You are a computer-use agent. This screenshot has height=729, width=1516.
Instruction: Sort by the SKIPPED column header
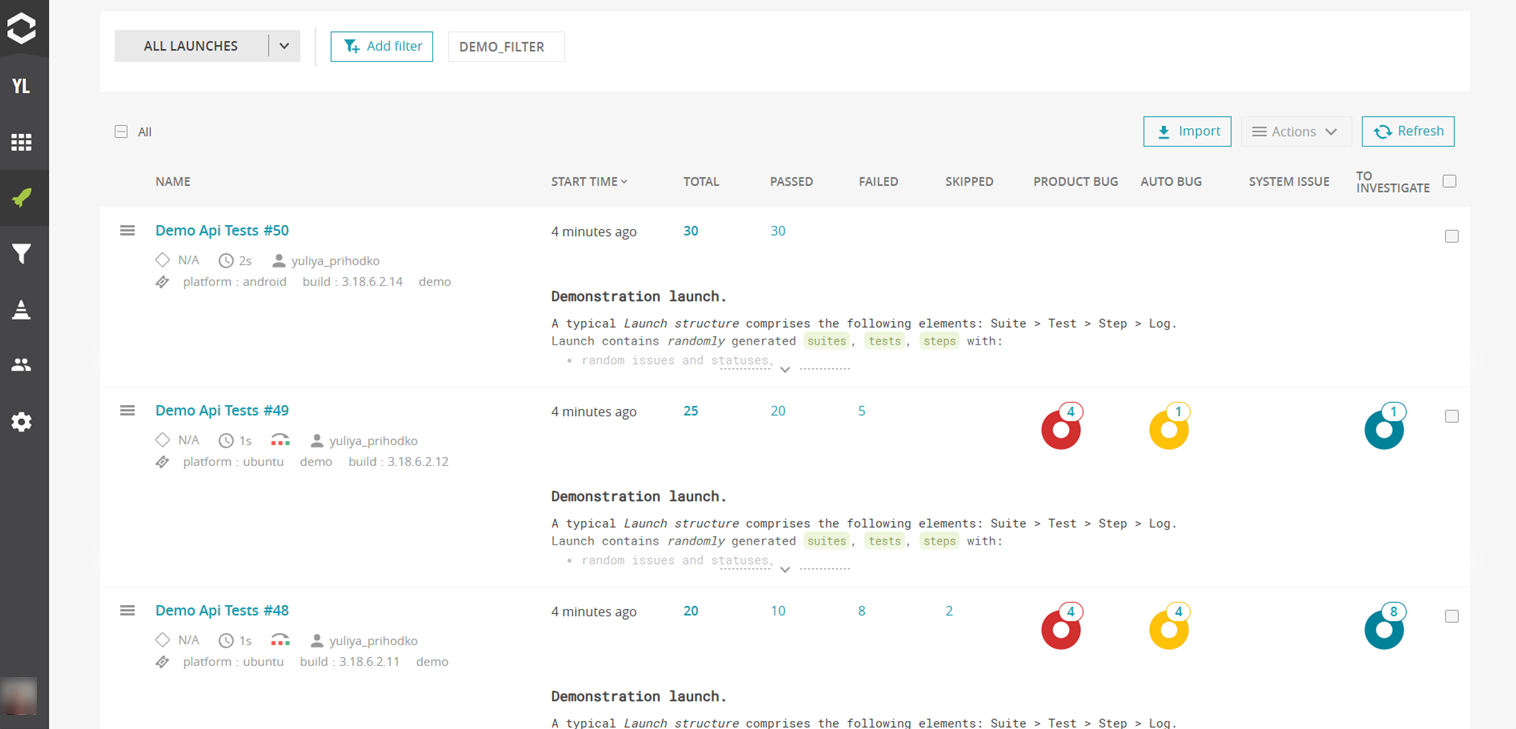click(x=969, y=182)
